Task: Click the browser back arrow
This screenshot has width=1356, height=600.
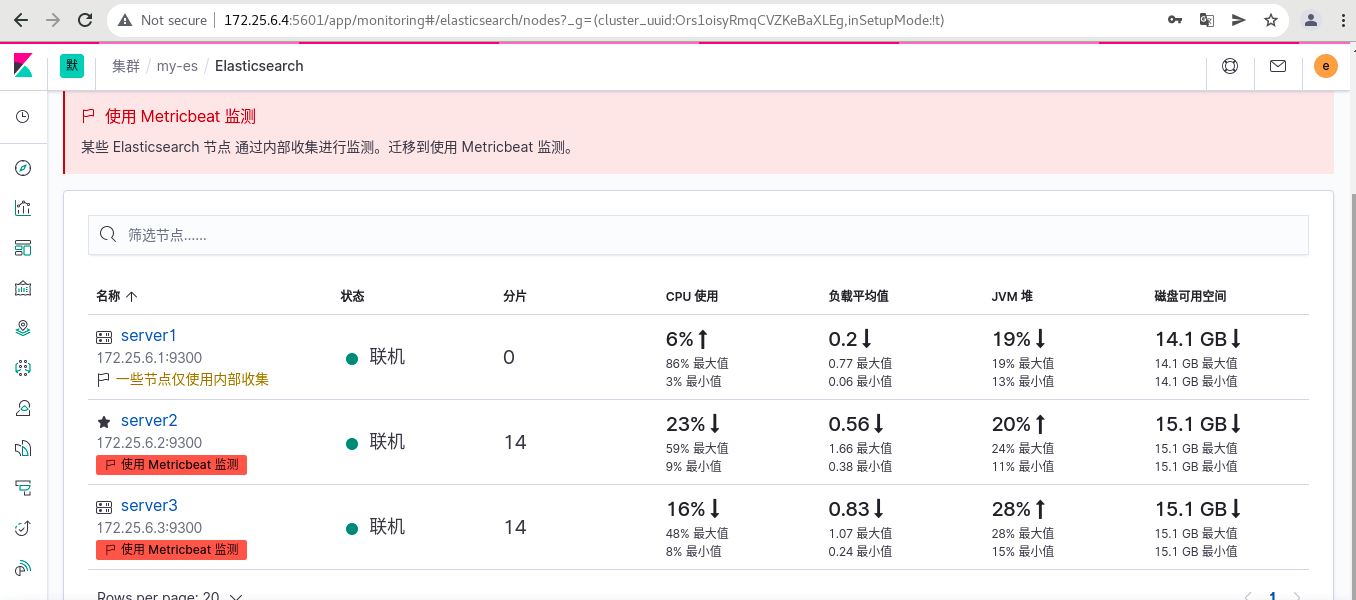Action: [22, 20]
